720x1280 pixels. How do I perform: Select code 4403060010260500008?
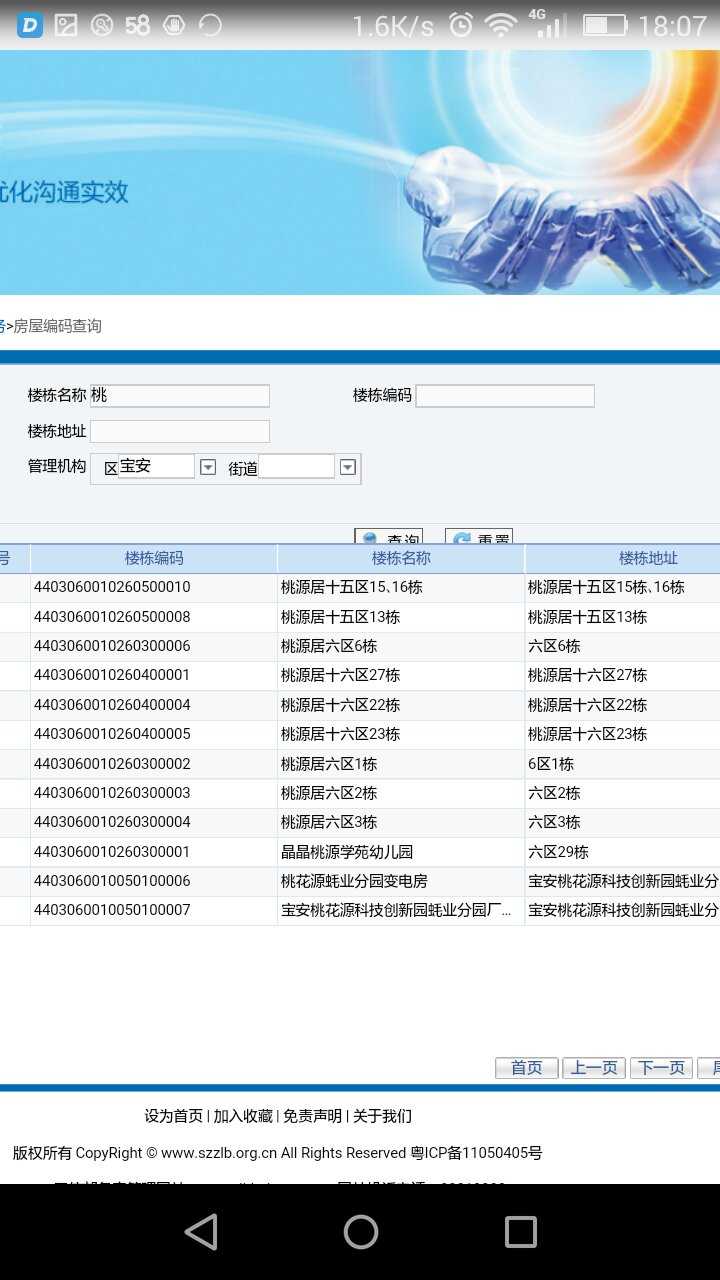point(112,617)
